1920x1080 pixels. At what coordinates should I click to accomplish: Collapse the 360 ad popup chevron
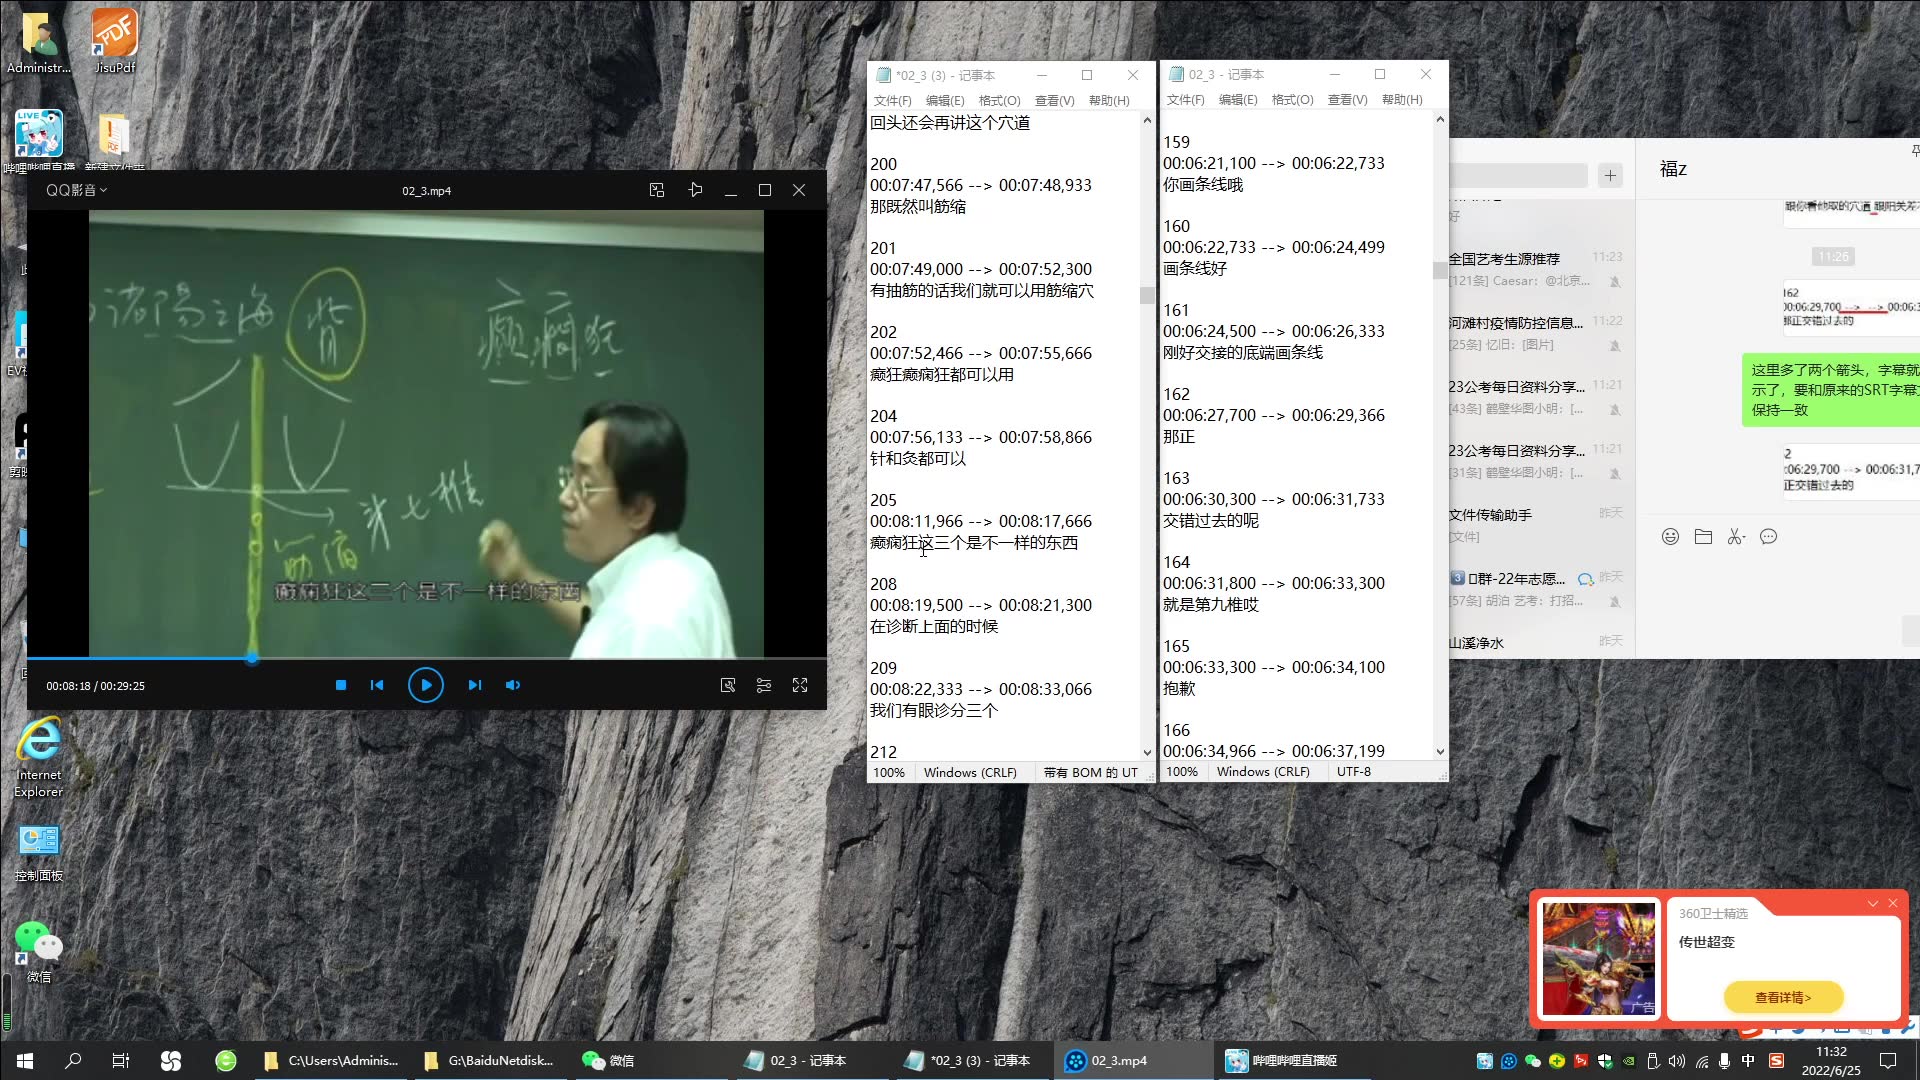click(1873, 903)
